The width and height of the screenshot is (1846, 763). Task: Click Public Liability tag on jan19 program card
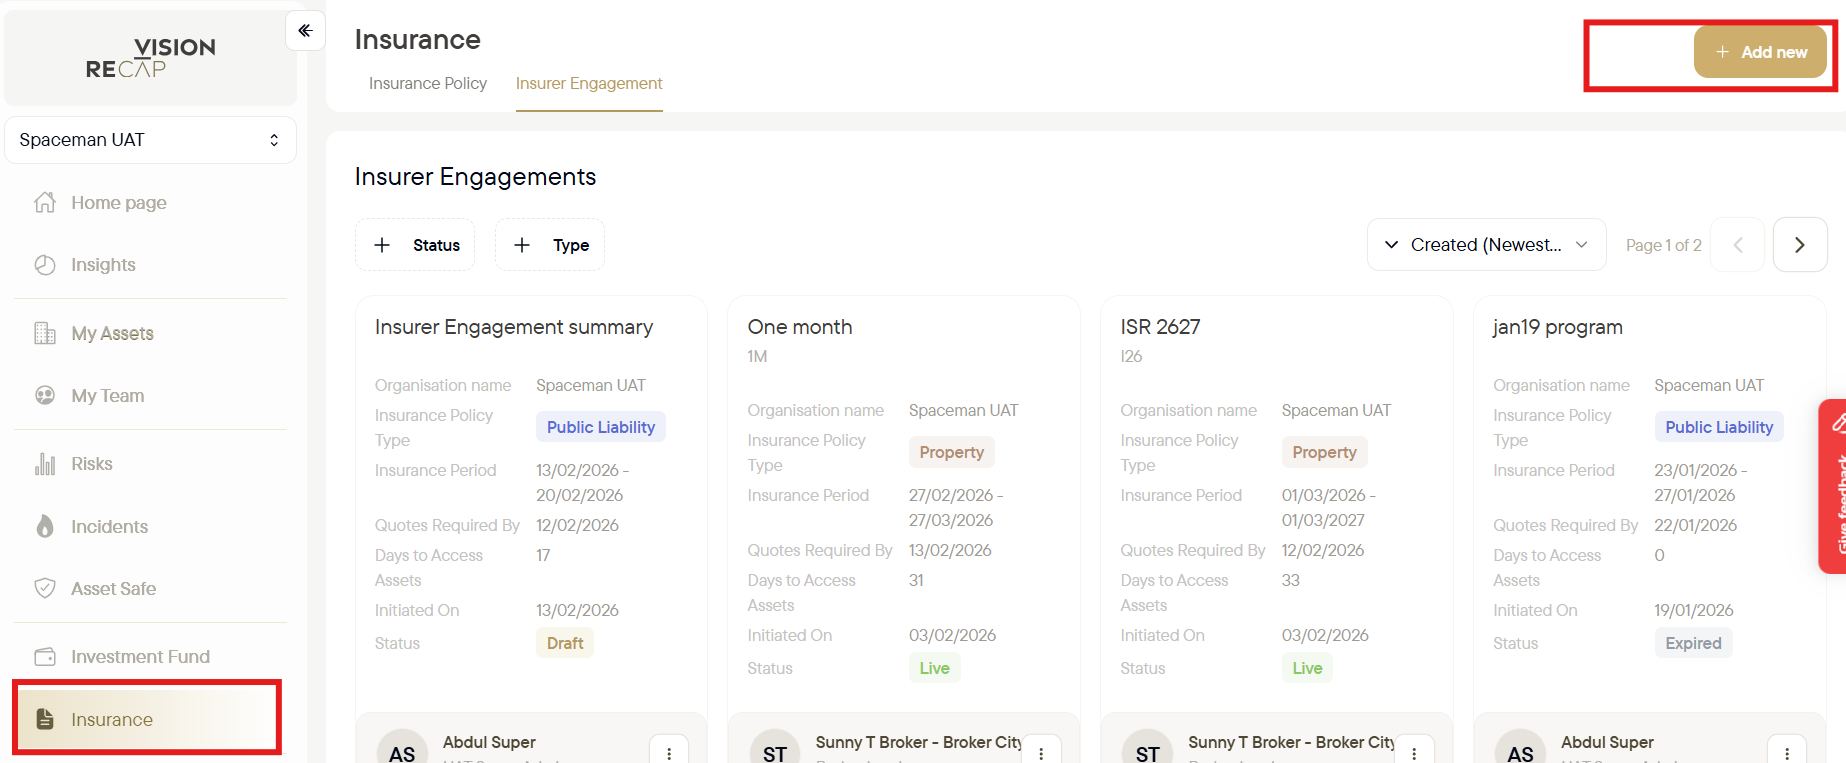(1719, 427)
